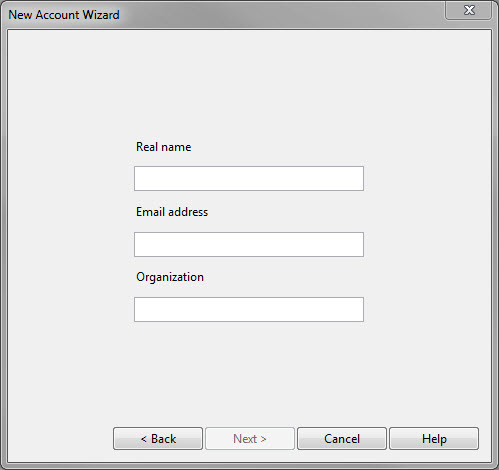The image size is (499, 470).
Task: Place cursor in the topmost text field
Action: tap(249, 179)
